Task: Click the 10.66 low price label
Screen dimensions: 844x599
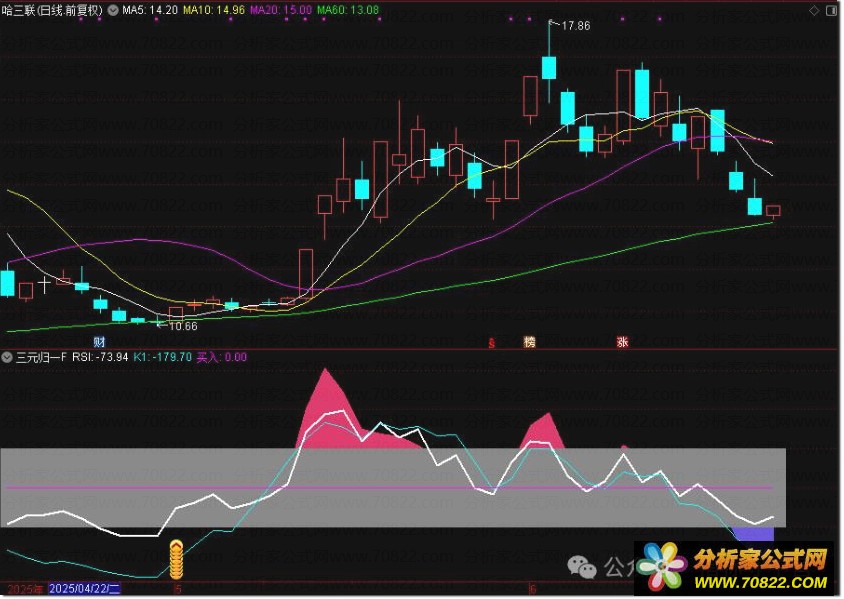Action: click(183, 326)
